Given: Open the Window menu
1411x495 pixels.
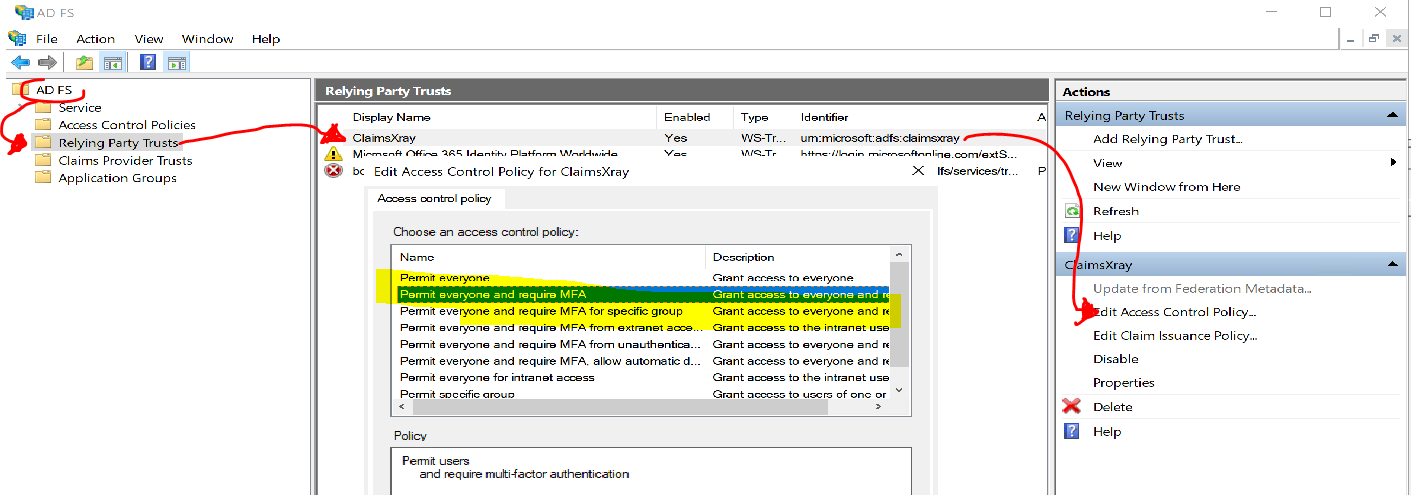Looking at the screenshot, I should coord(208,38).
